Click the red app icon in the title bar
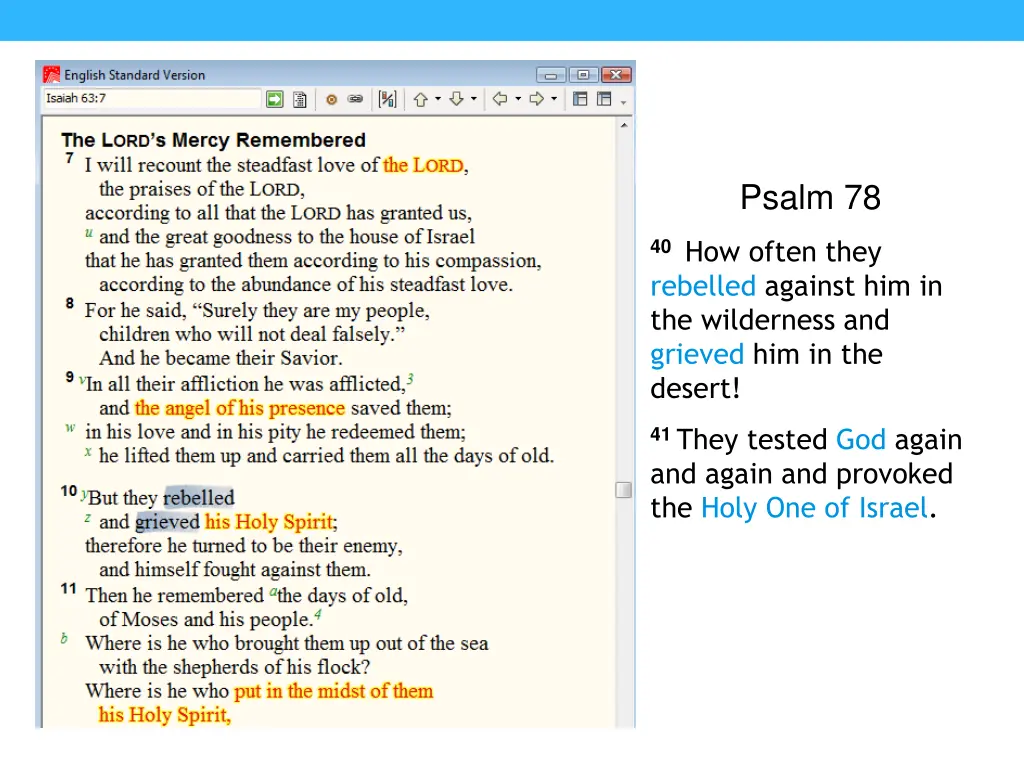Screen dimensions: 1024x768 pos(51,74)
